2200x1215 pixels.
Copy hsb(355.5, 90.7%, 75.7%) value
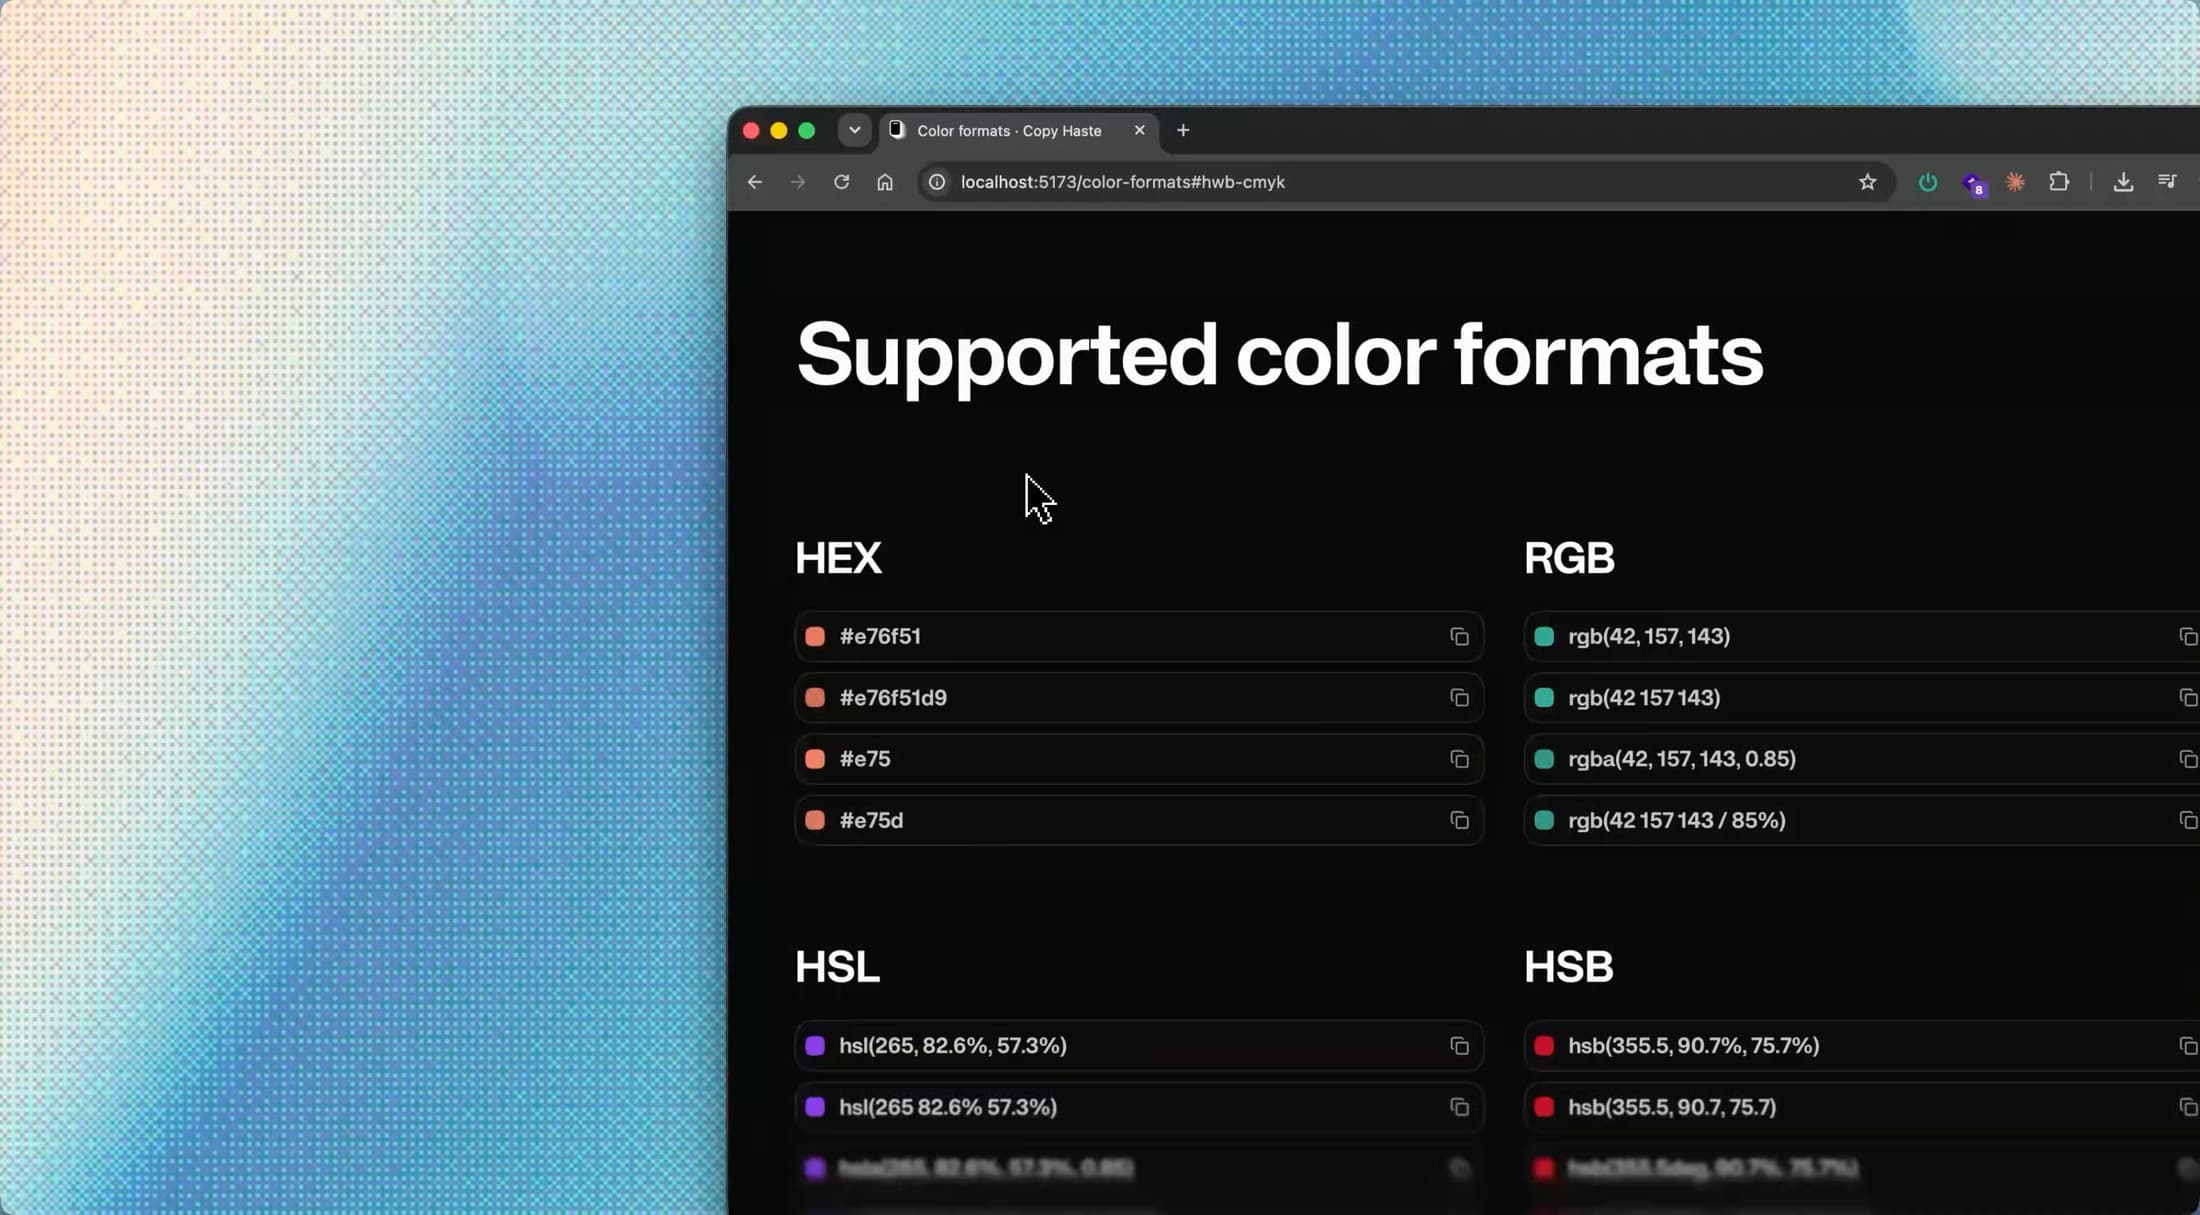(2188, 1046)
